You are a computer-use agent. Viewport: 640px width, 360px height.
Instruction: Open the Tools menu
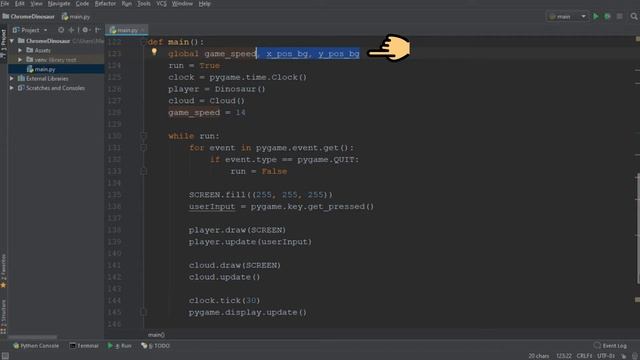(x=144, y=4)
